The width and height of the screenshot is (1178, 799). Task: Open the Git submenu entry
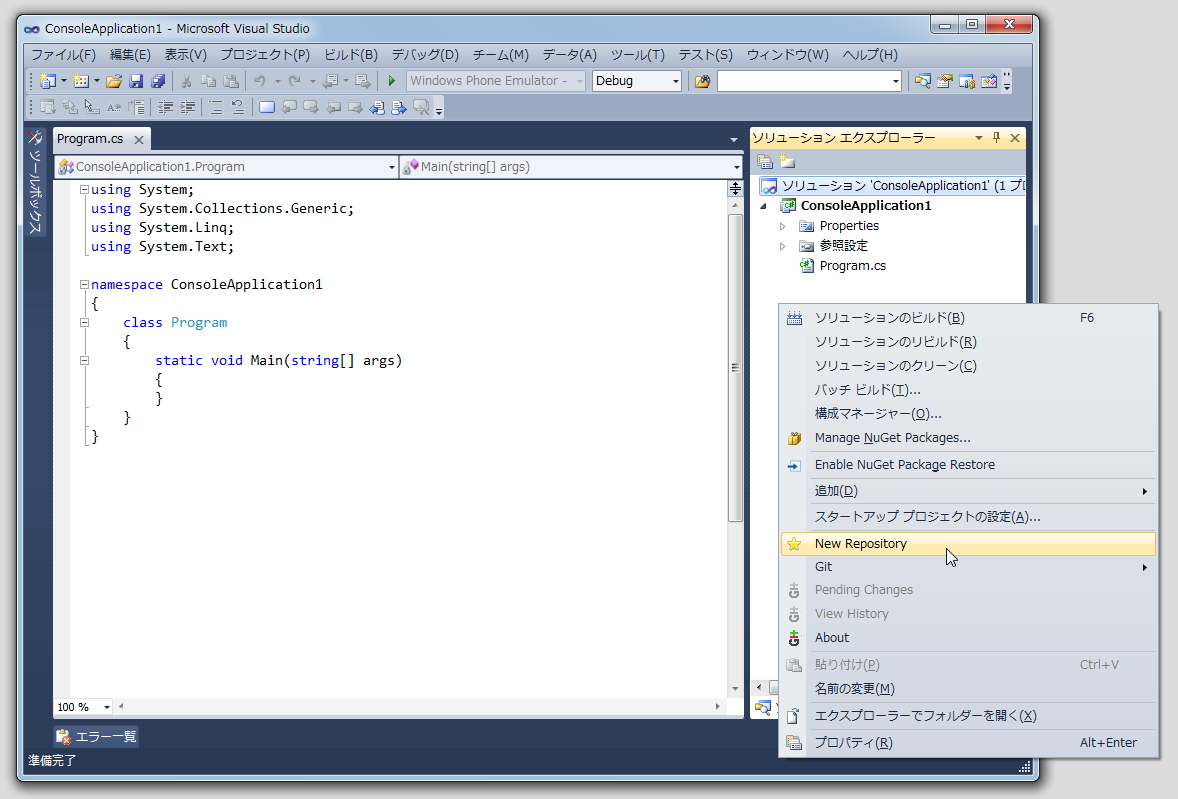(968, 567)
